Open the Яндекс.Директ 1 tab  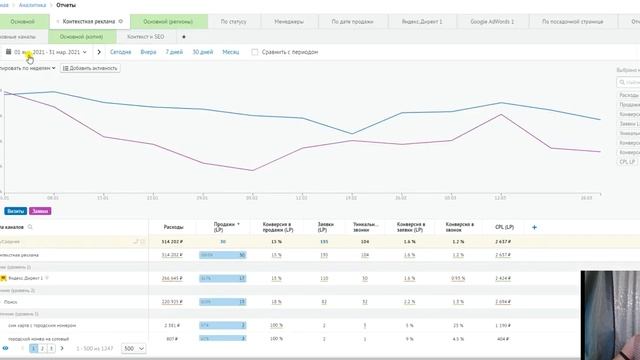click(422, 22)
